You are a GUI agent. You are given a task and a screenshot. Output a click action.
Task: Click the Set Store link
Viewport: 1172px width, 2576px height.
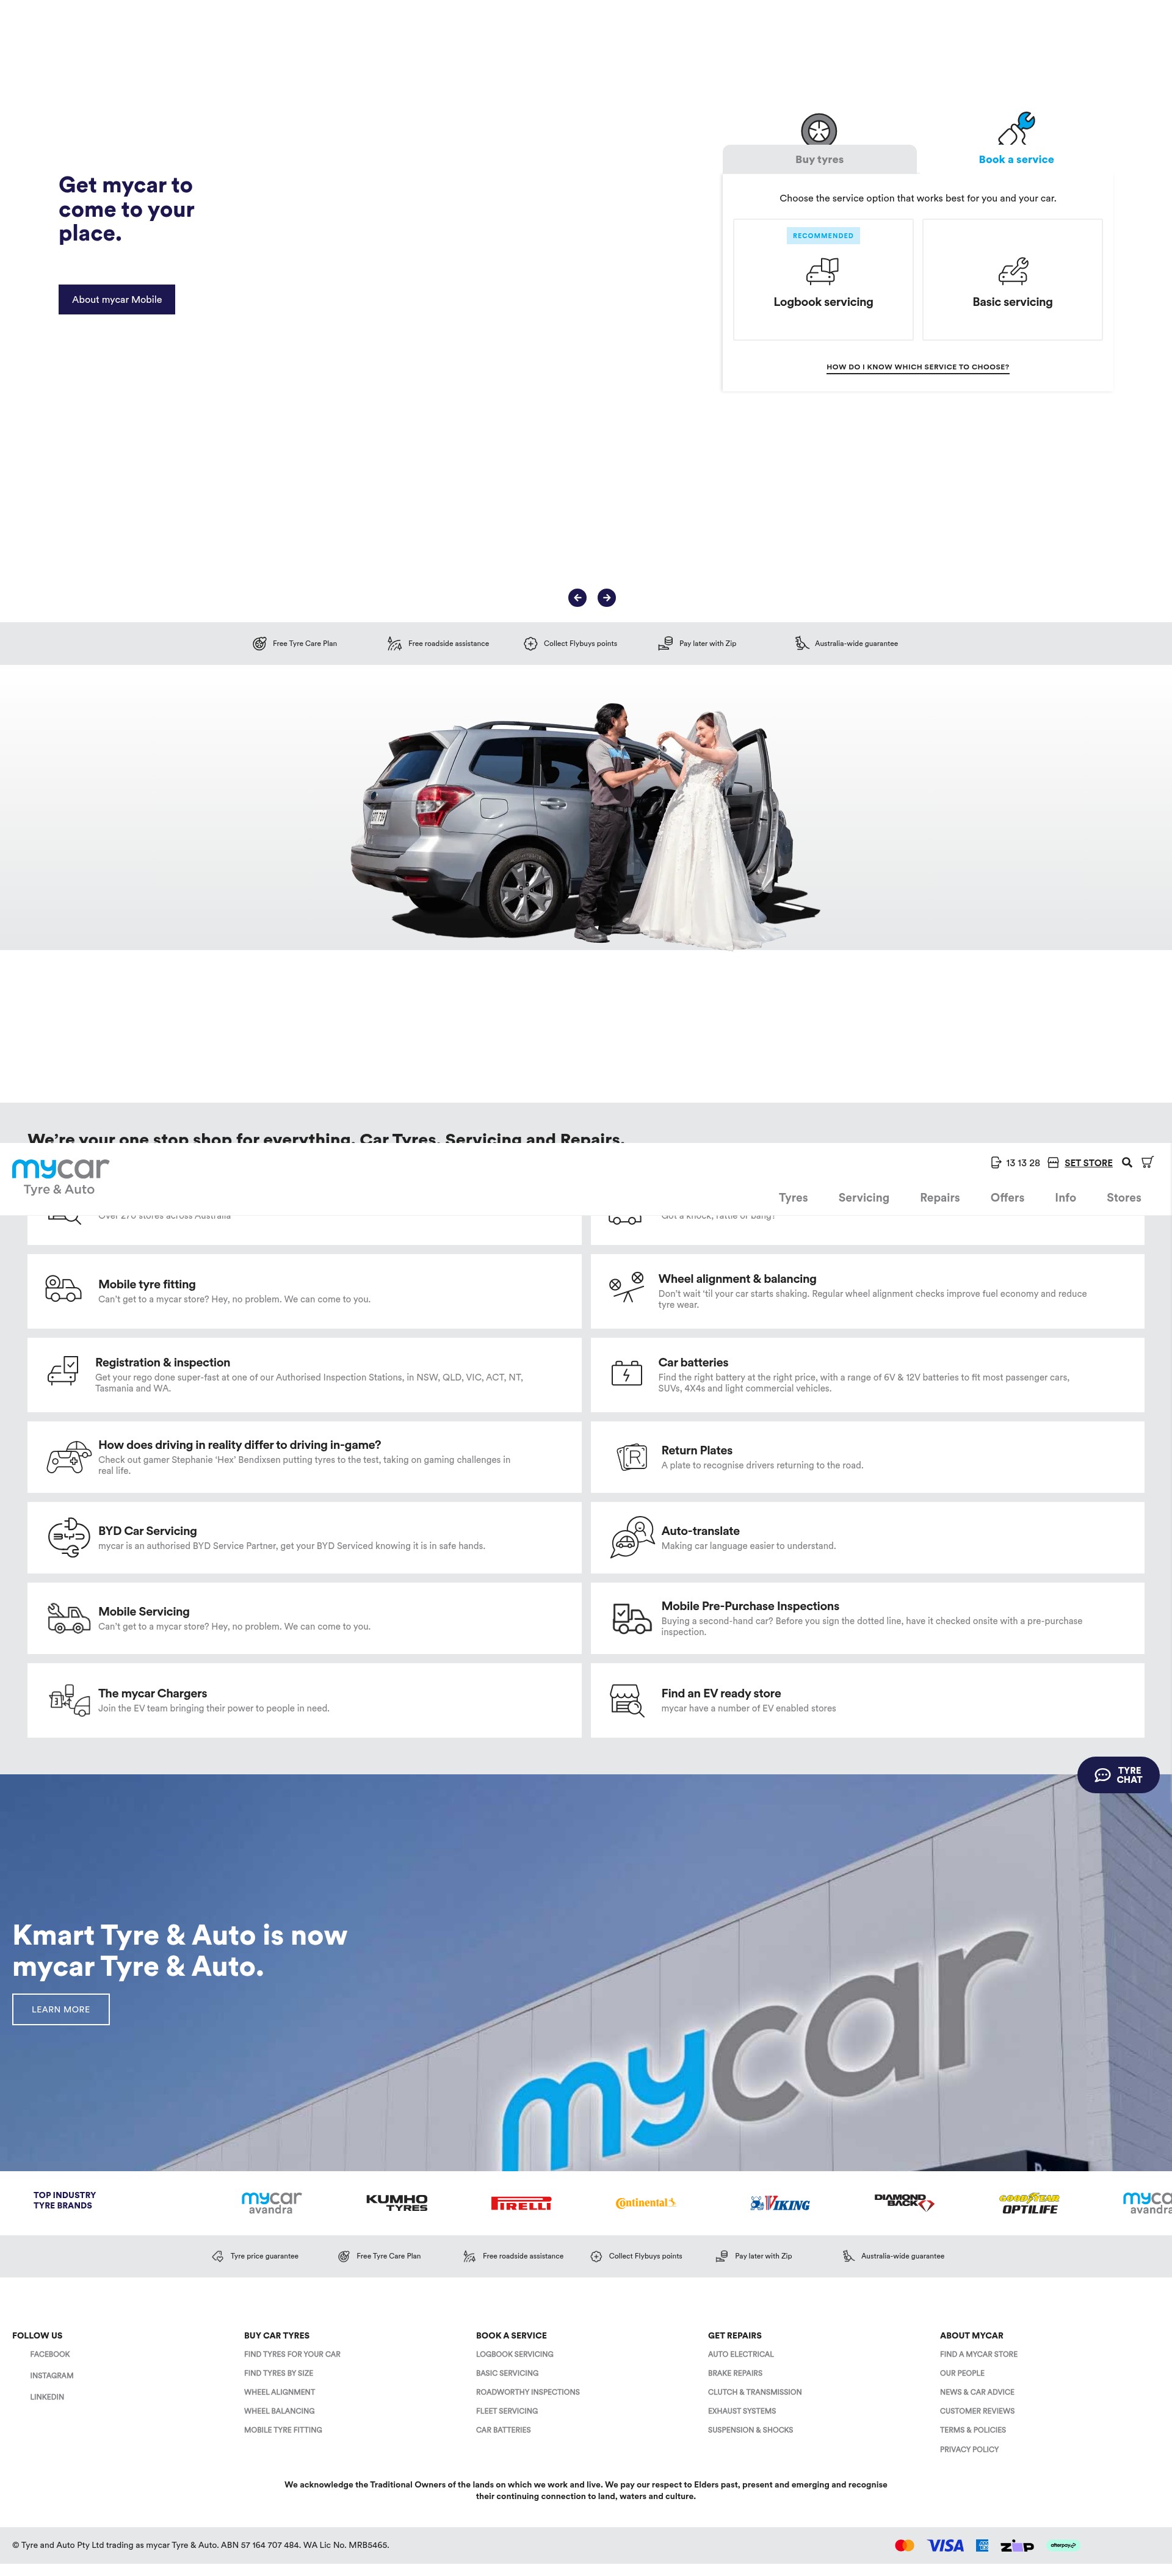coord(1088,1163)
